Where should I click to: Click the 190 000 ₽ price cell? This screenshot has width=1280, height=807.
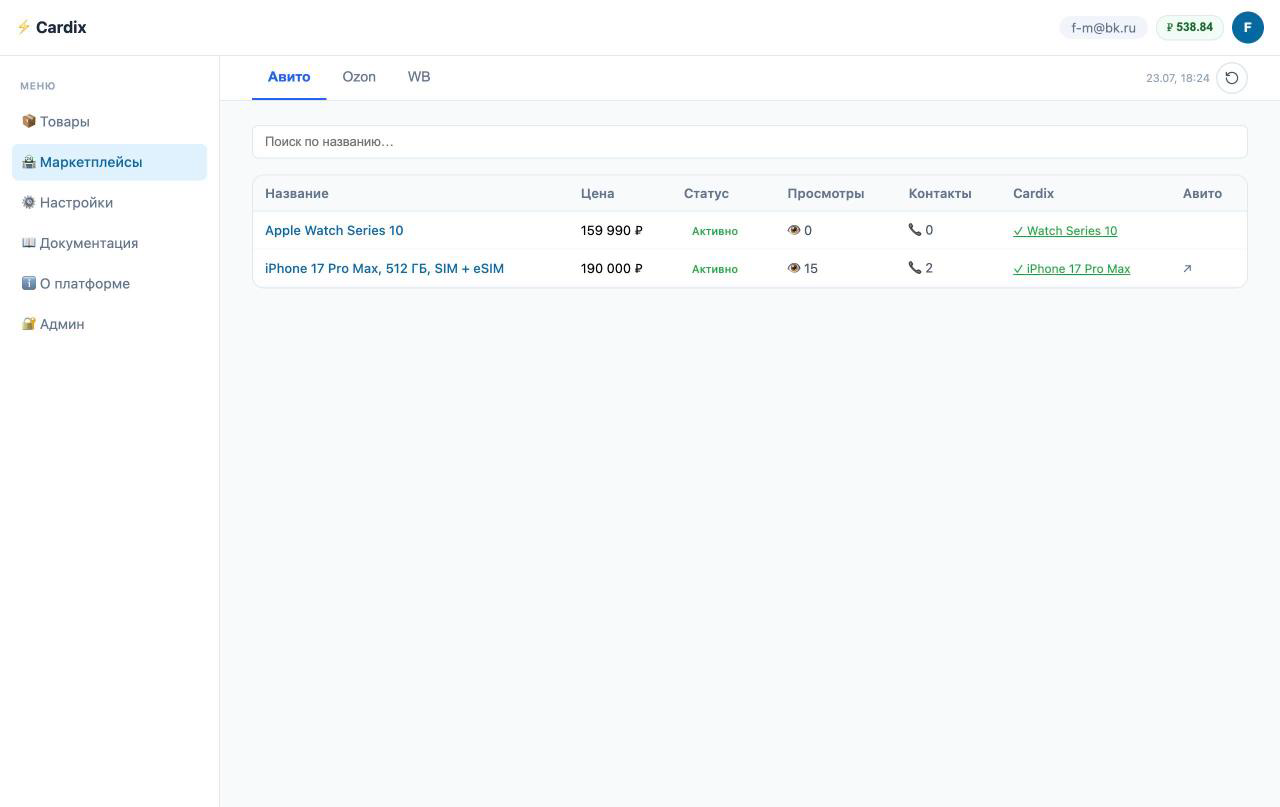(x=612, y=268)
